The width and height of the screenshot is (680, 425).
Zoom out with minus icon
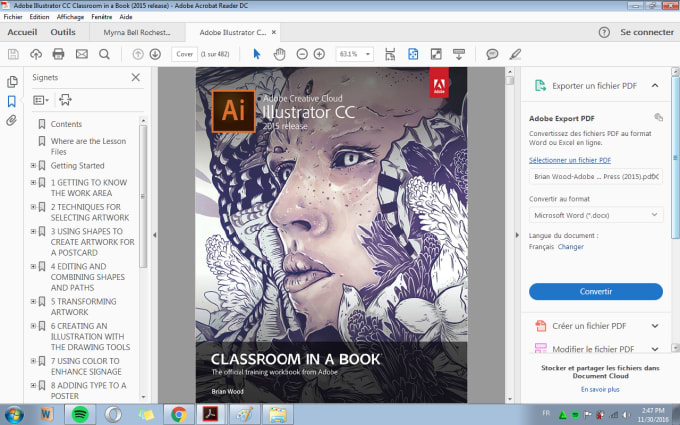pyautogui.click(x=302, y=54)
